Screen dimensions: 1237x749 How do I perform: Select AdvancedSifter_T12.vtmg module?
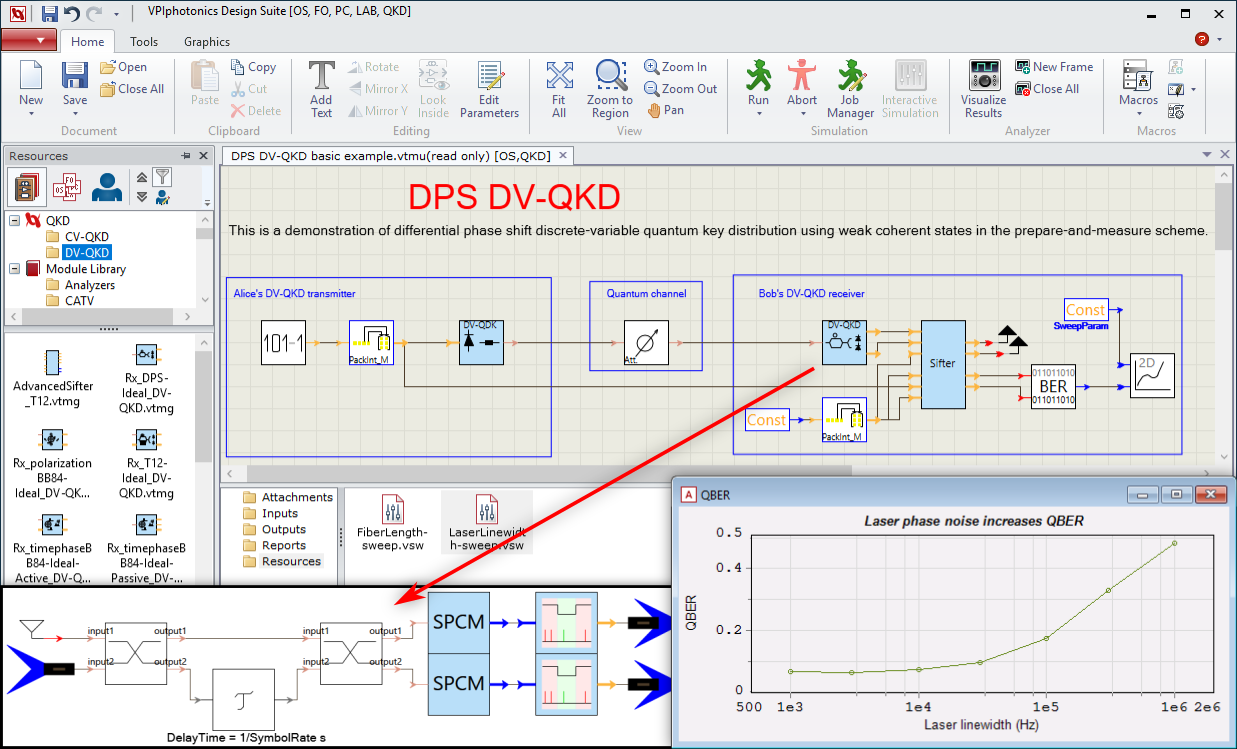point(53,379)
